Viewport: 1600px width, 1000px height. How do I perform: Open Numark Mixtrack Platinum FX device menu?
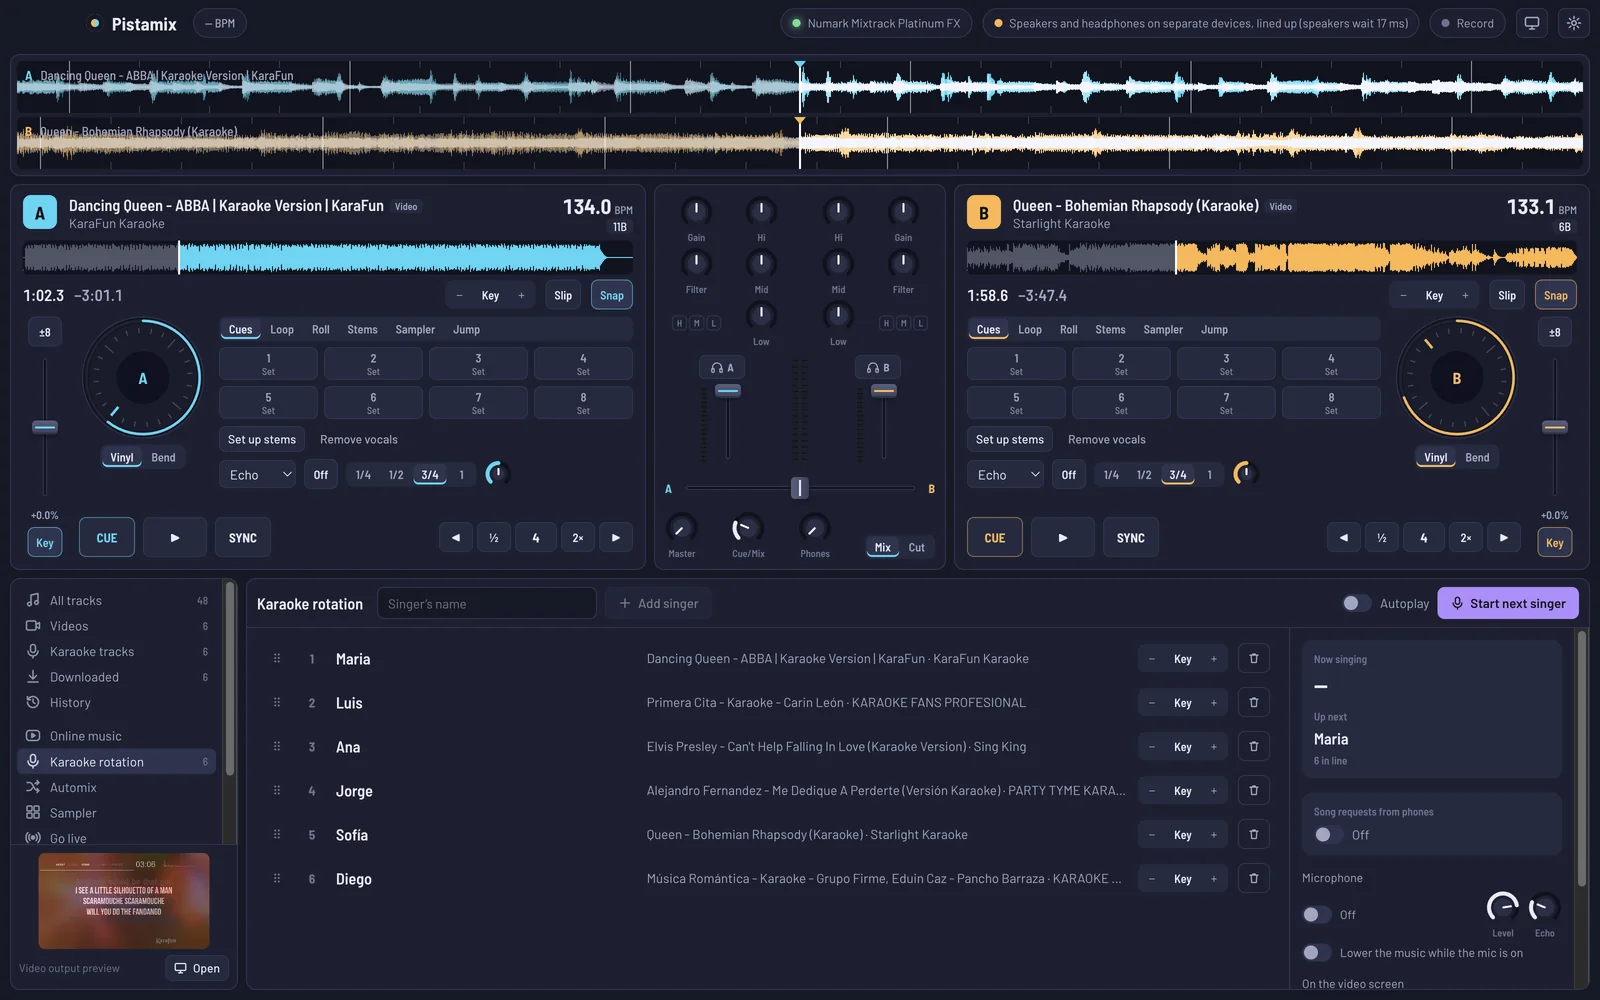[x=876, y=23]
